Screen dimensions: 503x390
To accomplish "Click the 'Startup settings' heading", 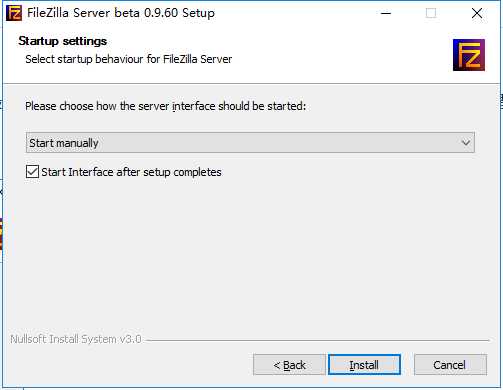I will [x=63, y=41].
